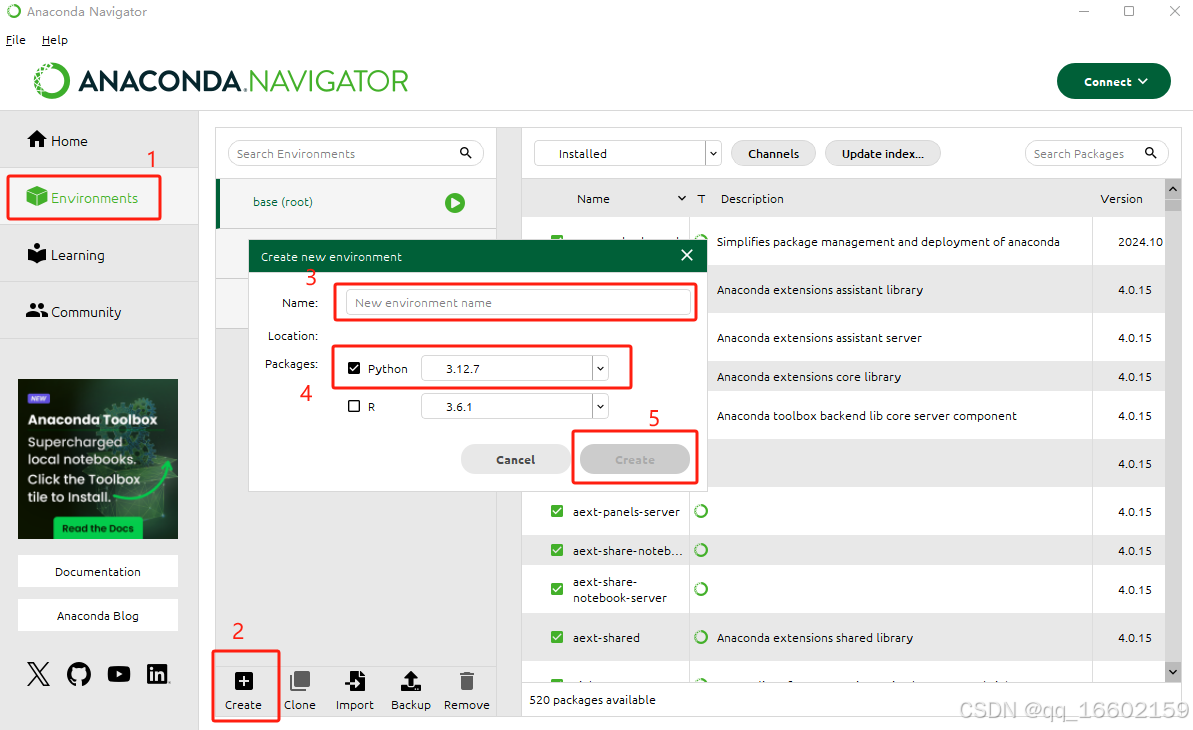
Task: Open the Help menu
Action: 55,40
